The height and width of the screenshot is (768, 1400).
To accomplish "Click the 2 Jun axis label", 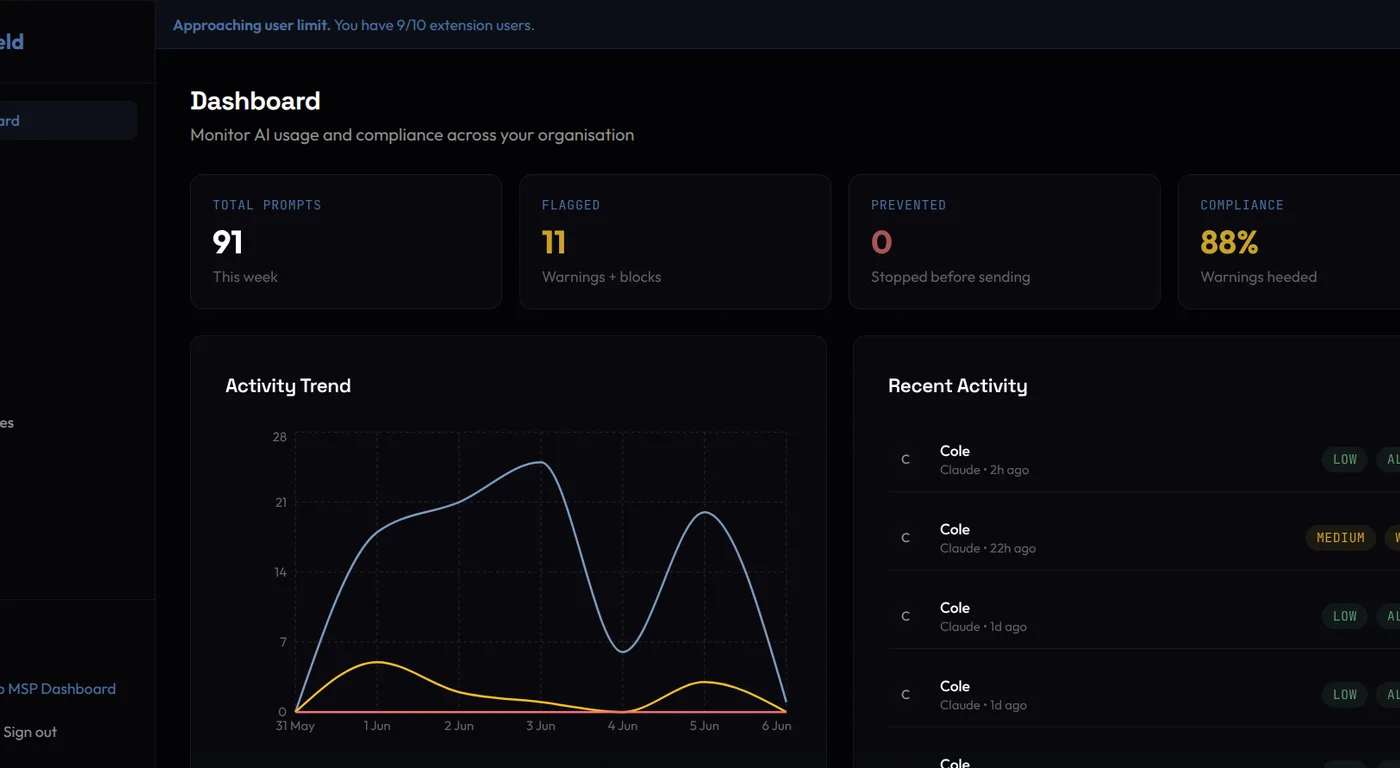I will (459, 726).
